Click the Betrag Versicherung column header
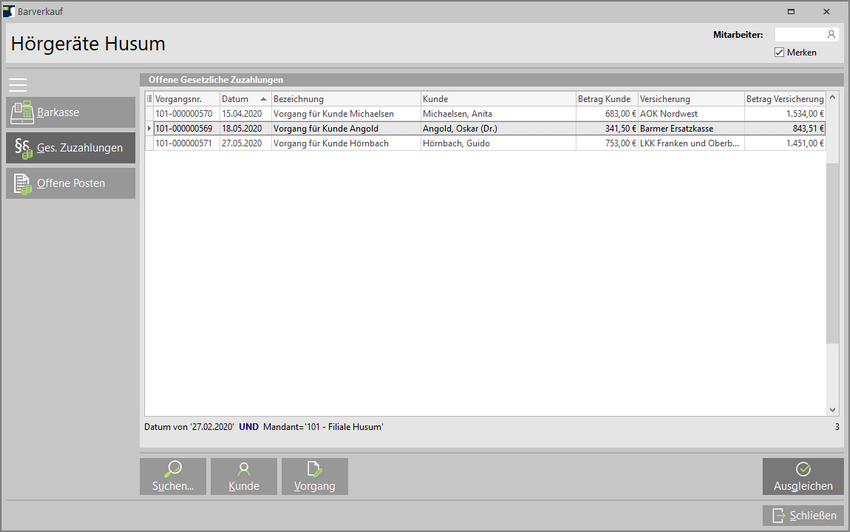The width and height of the screenshot is (850, 532). coord(784,99)
